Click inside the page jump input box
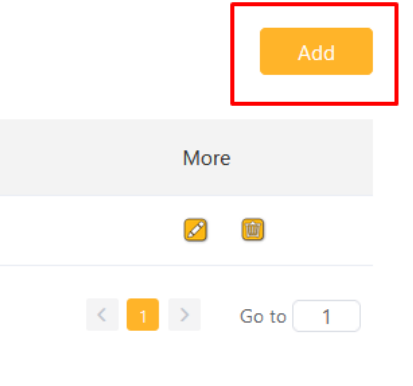The height and width of the screenshot is (386, 413). [x=326, y=316]
